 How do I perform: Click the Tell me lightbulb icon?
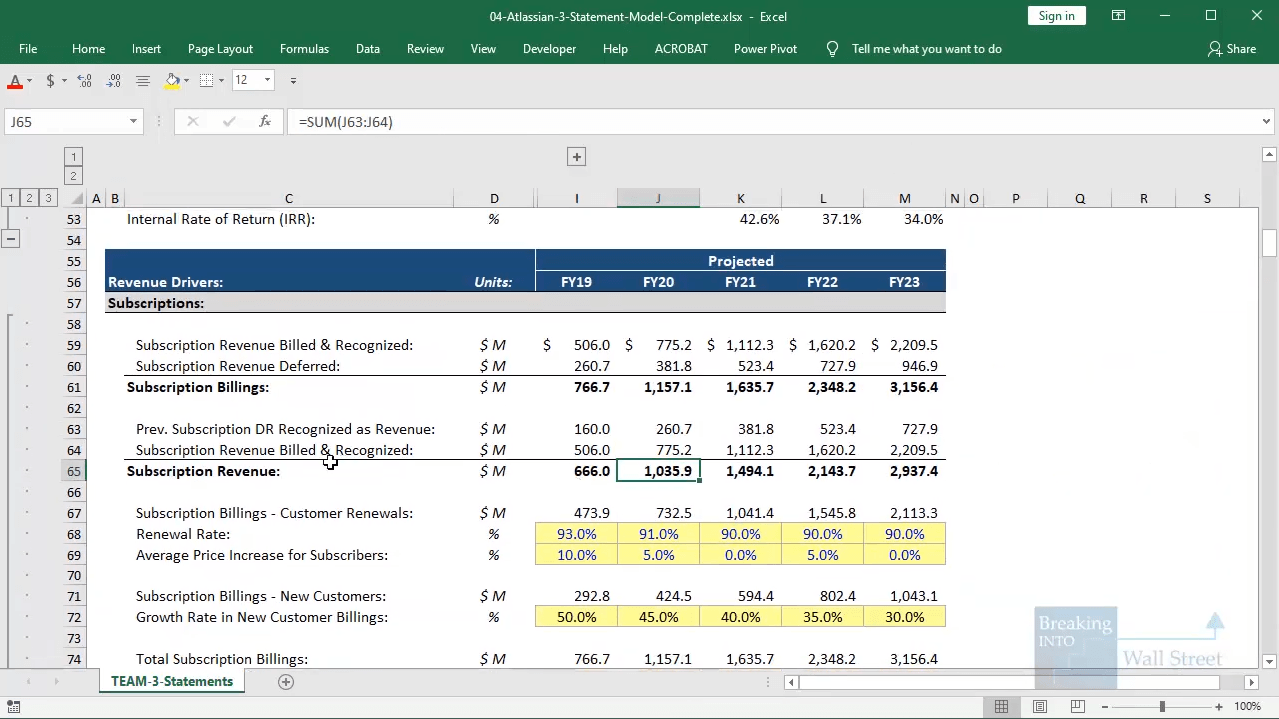click(x=832, y=49)
